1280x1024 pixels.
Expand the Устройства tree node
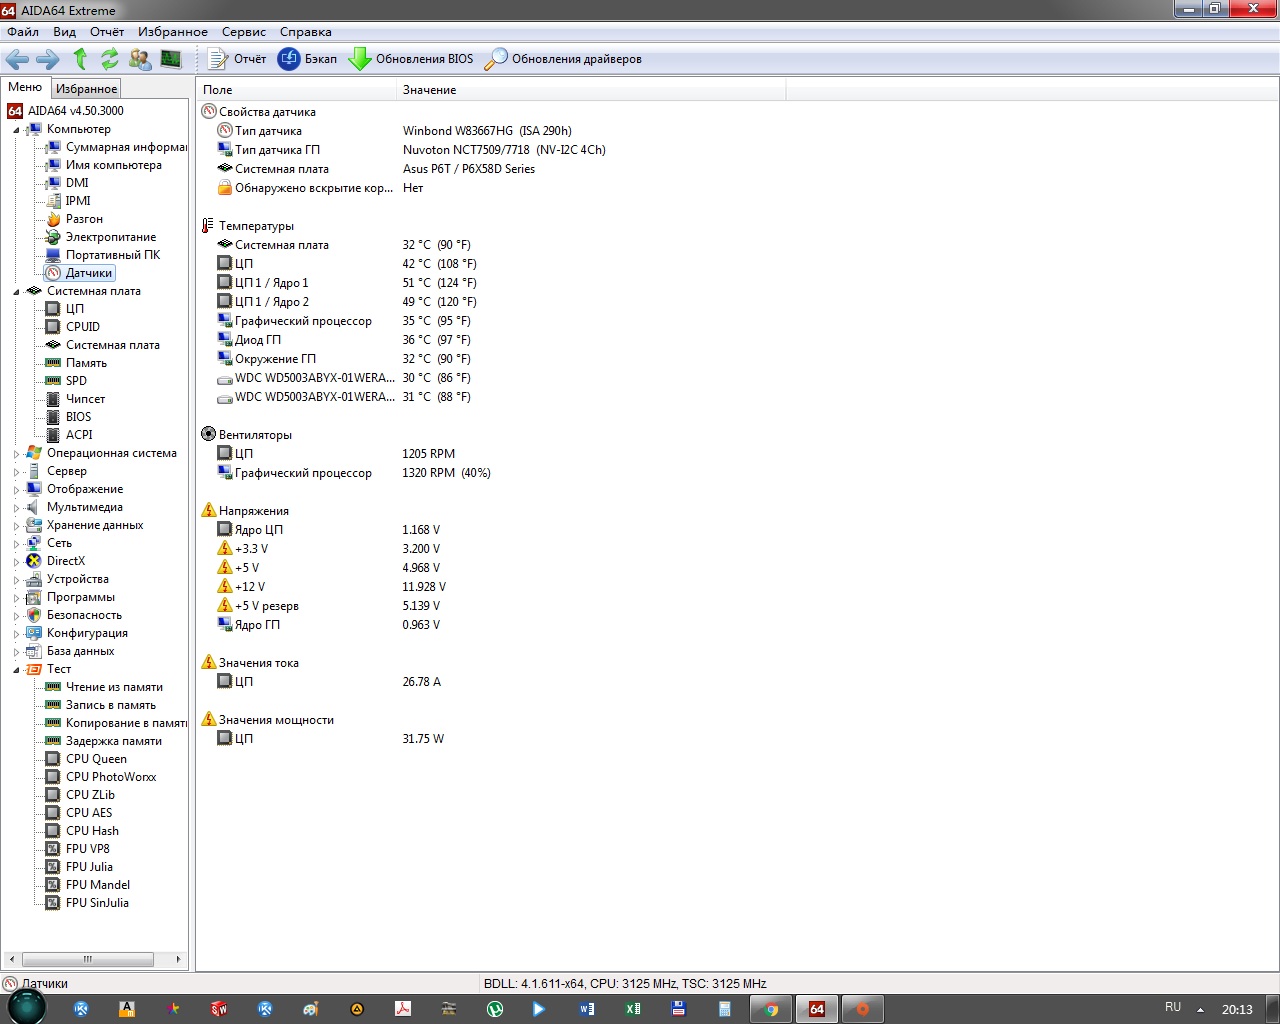point(16,580)
